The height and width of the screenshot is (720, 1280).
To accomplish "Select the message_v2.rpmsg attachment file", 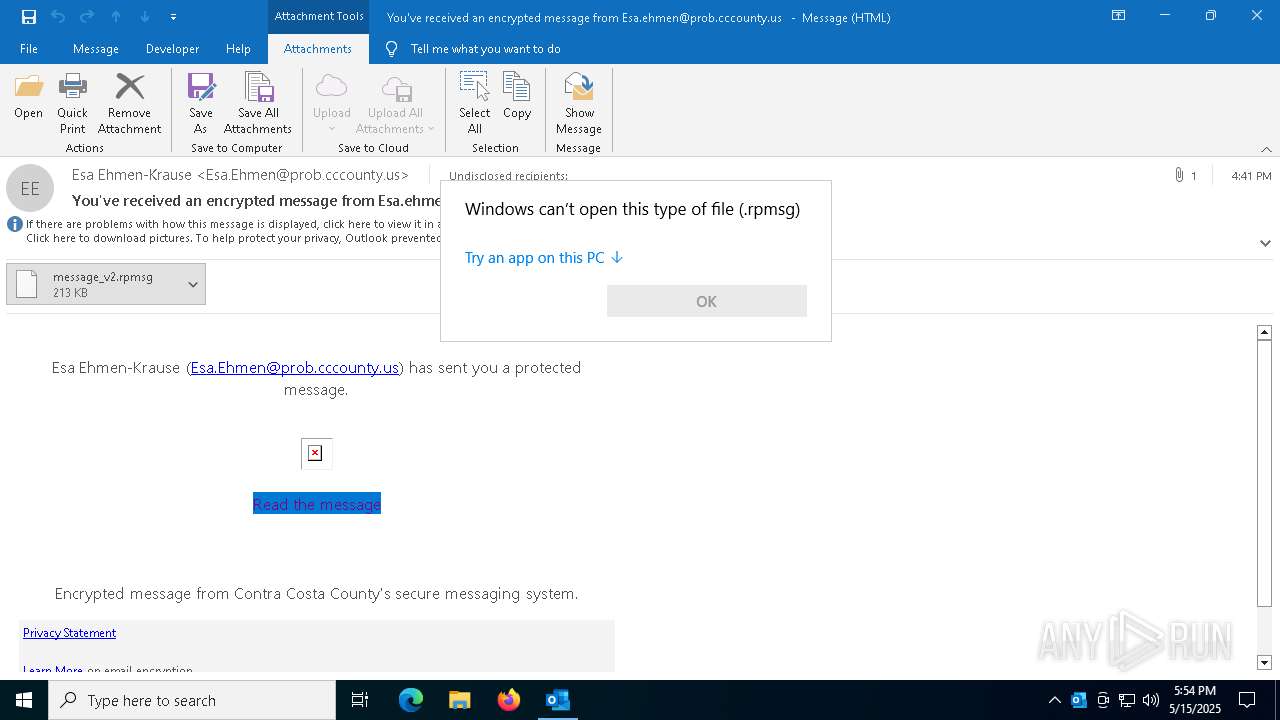I will (x=95, y=284).
